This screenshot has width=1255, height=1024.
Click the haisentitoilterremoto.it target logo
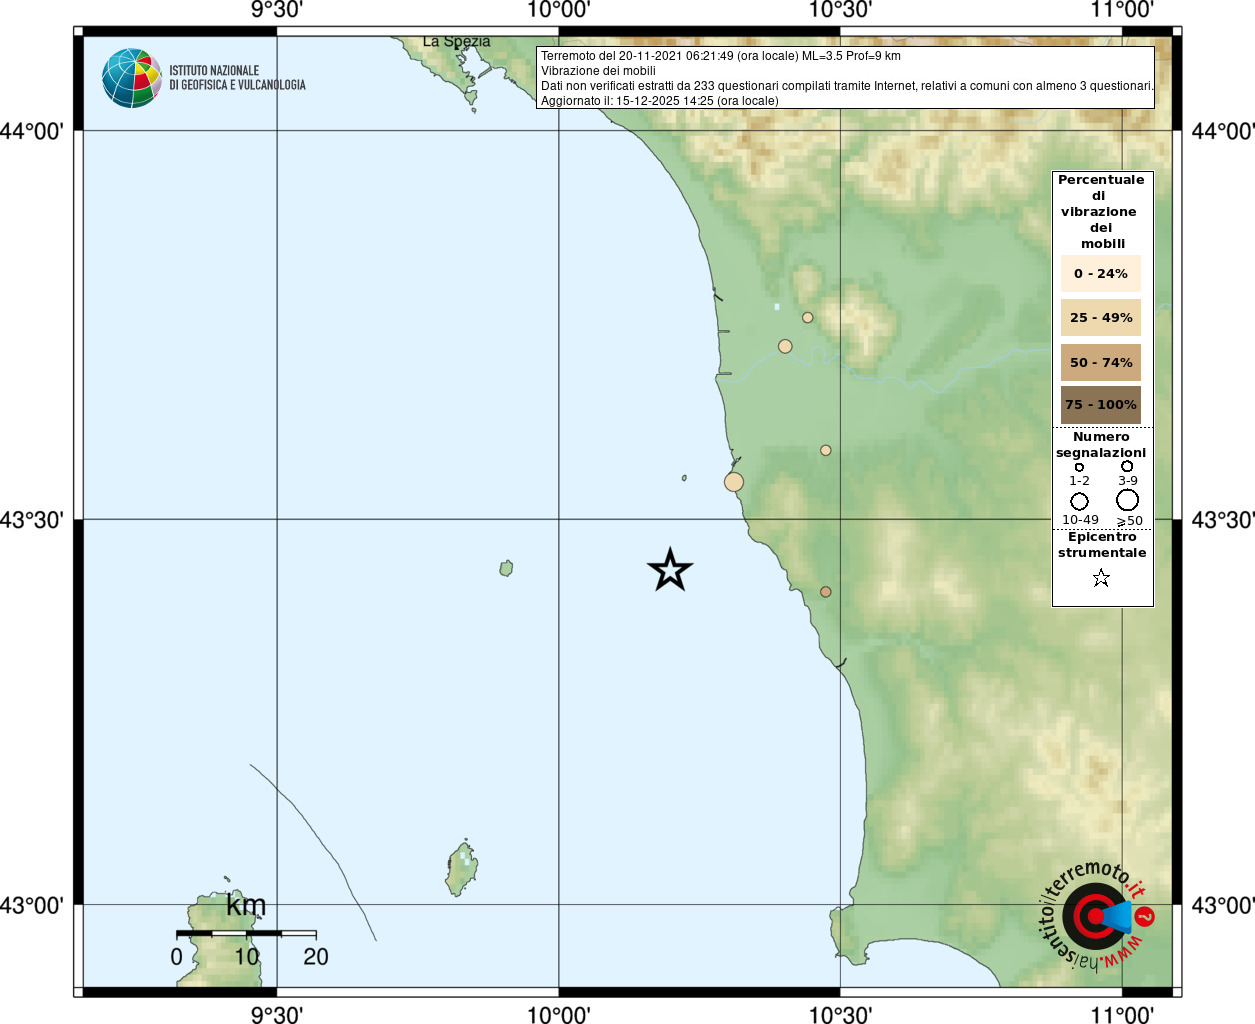(x=1096, y=915)
